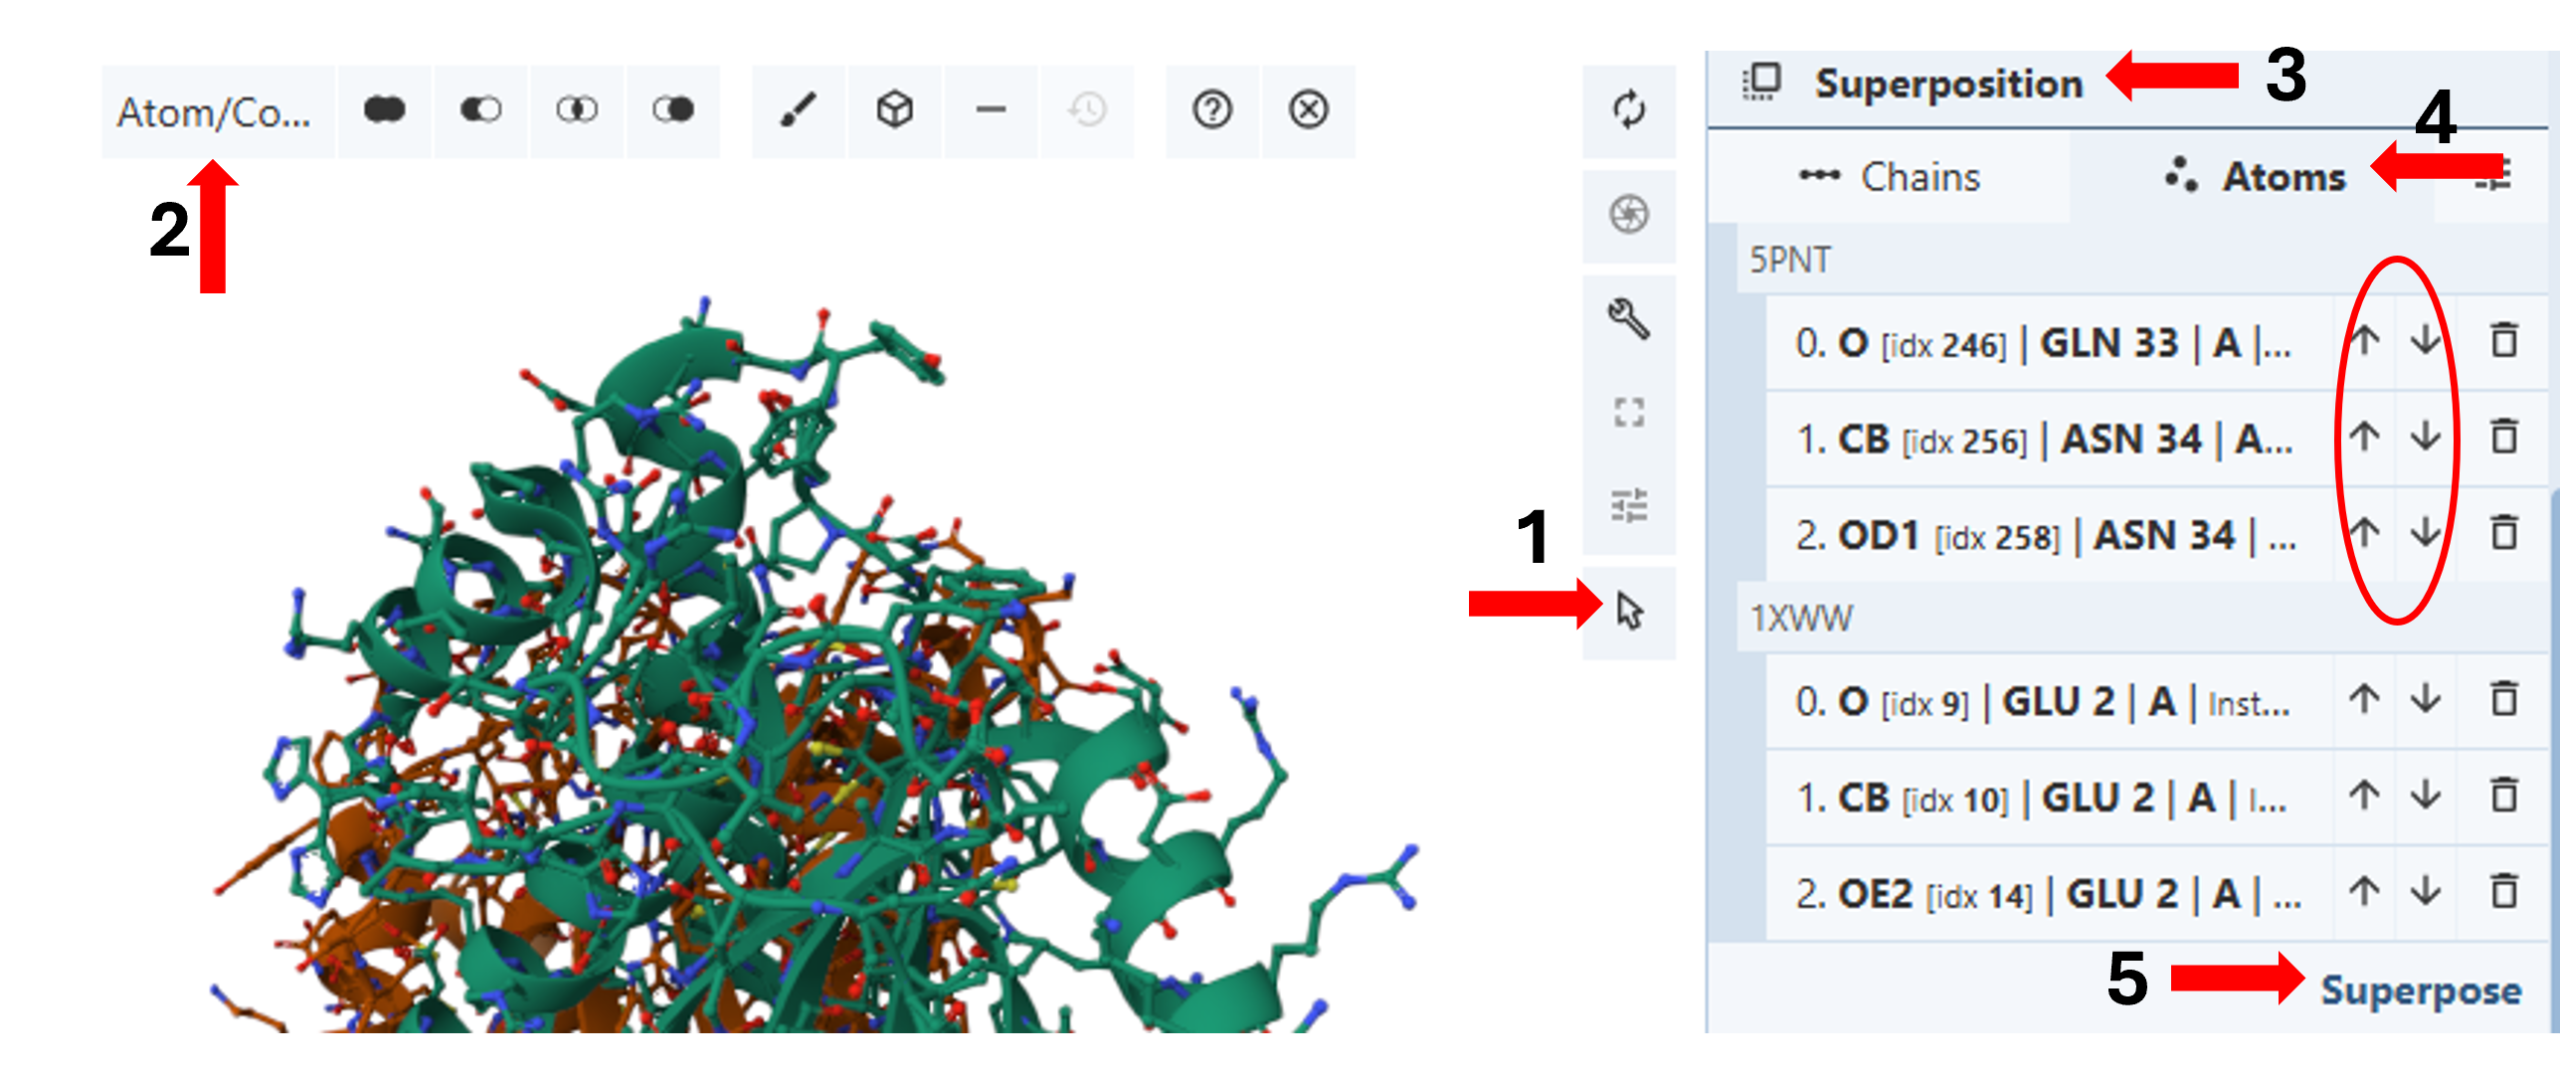Image resolution: width=2560 pixels, height=1077 pixels.
Task: Click the intersect selection operation icon
Action: click(577, 110)
